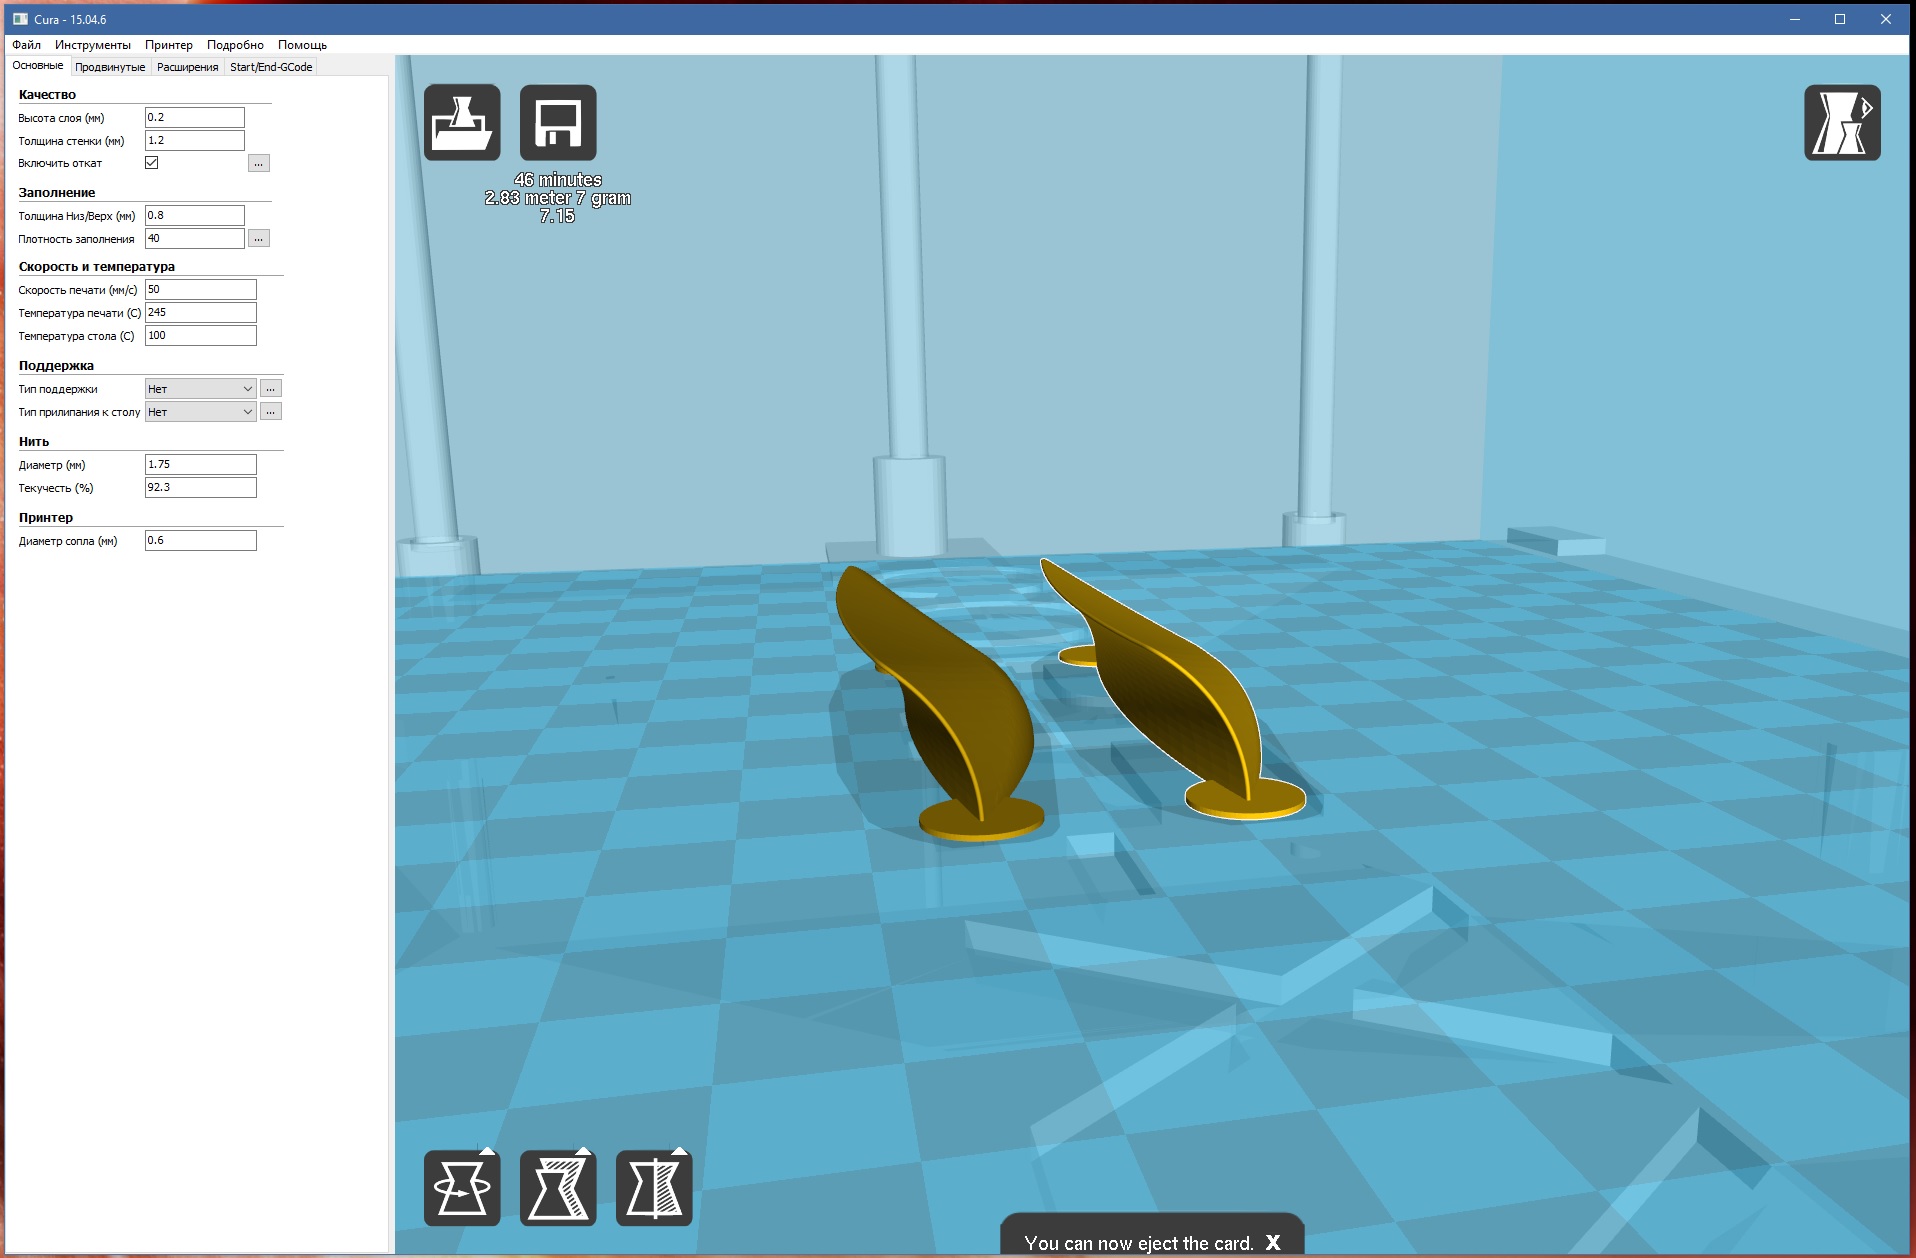The width and height of the screenshot is (1916, 1258).
Task: Click the Поддержка section heading
Action: pos(56,365)
